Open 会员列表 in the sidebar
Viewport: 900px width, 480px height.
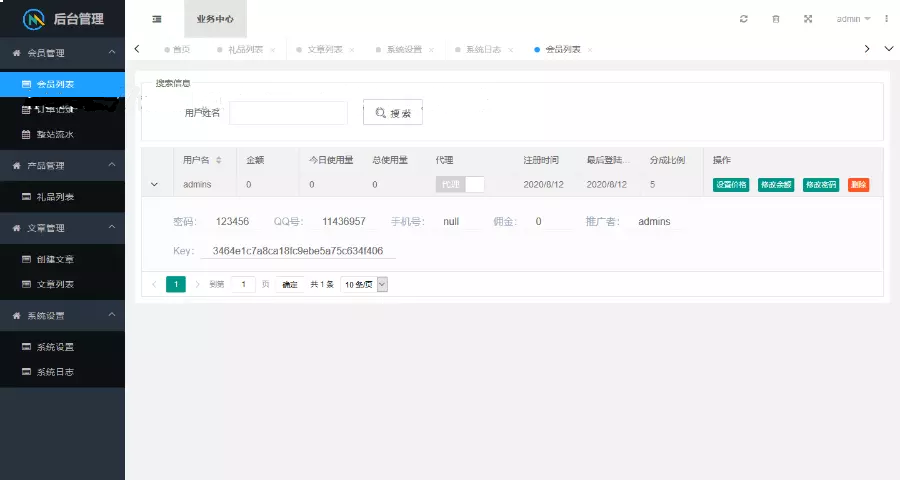point(62,84)
